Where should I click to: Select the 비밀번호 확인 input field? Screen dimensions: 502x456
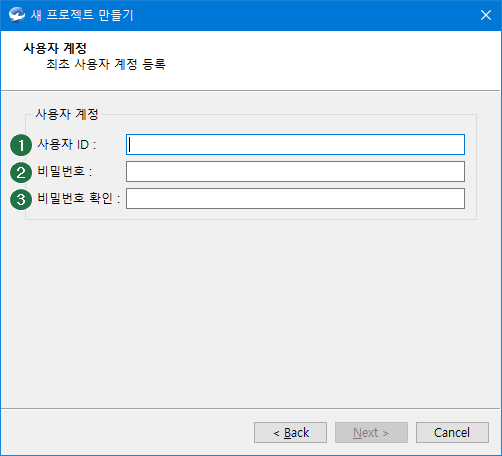click(295, 199)
